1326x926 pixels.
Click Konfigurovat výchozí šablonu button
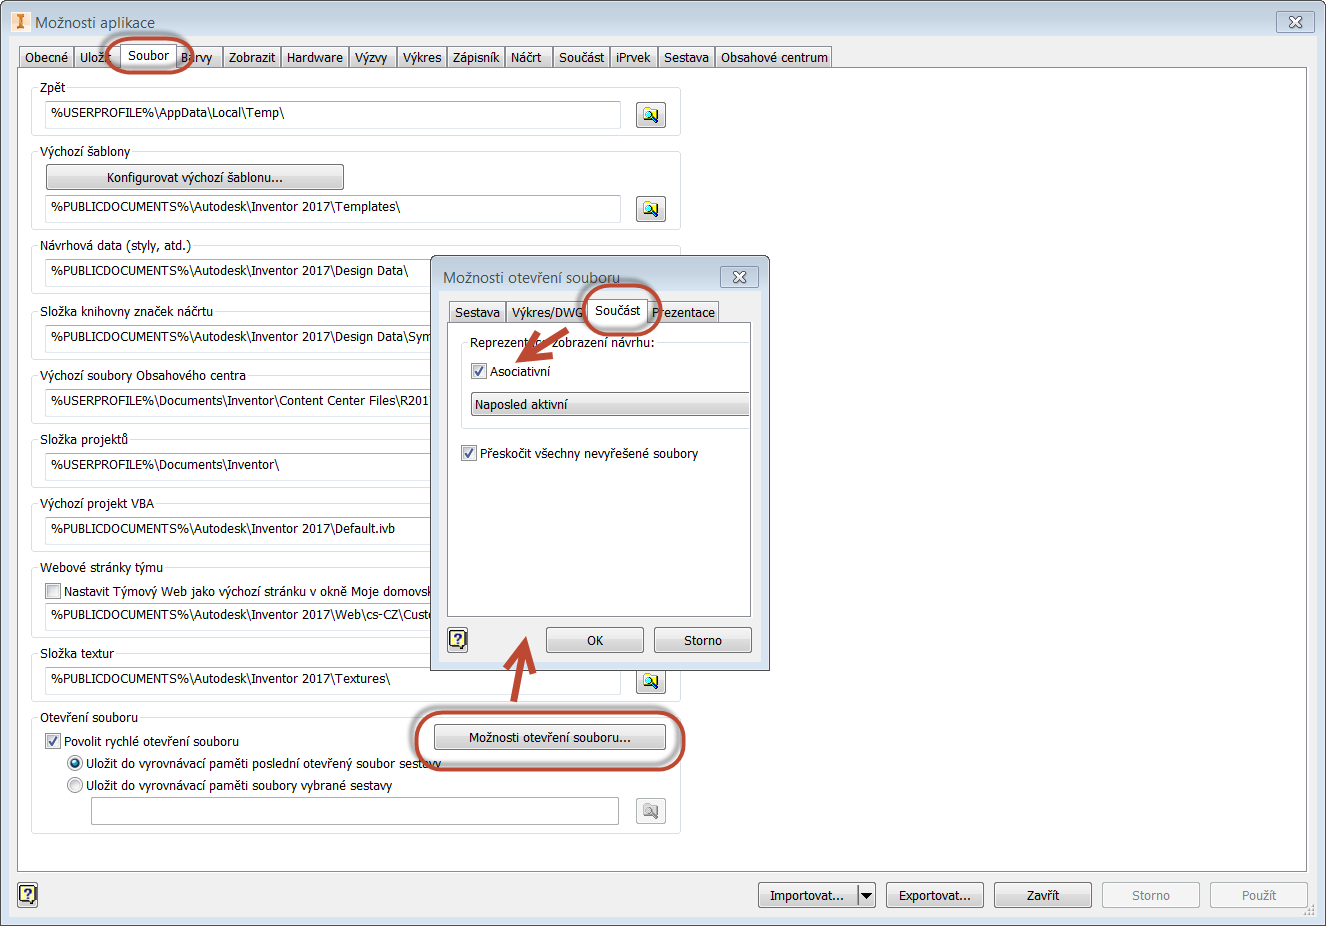195,177
